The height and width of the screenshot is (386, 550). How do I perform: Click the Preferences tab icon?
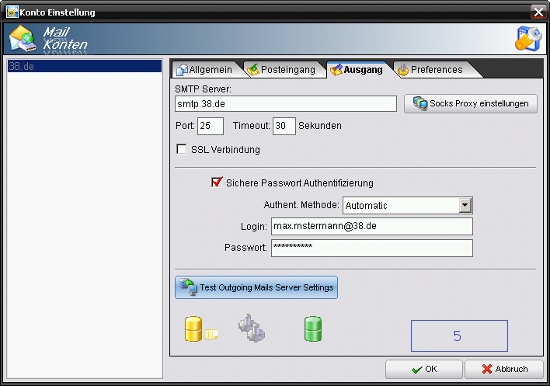coord(403,70)
